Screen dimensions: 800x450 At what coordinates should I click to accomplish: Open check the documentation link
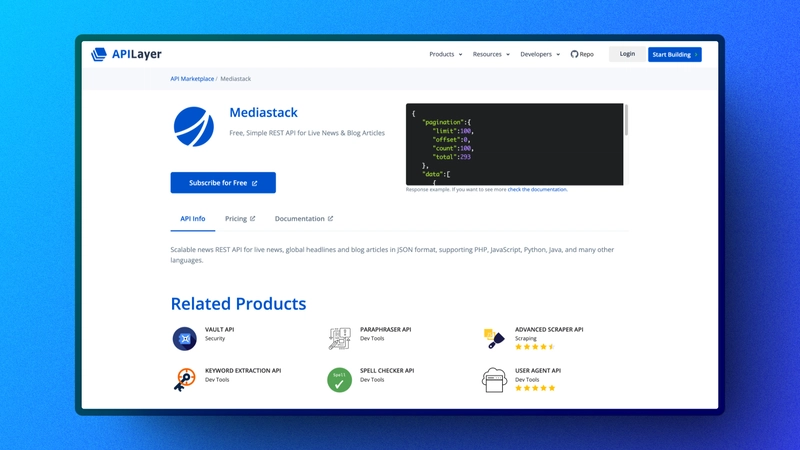(x=537, y=189)
